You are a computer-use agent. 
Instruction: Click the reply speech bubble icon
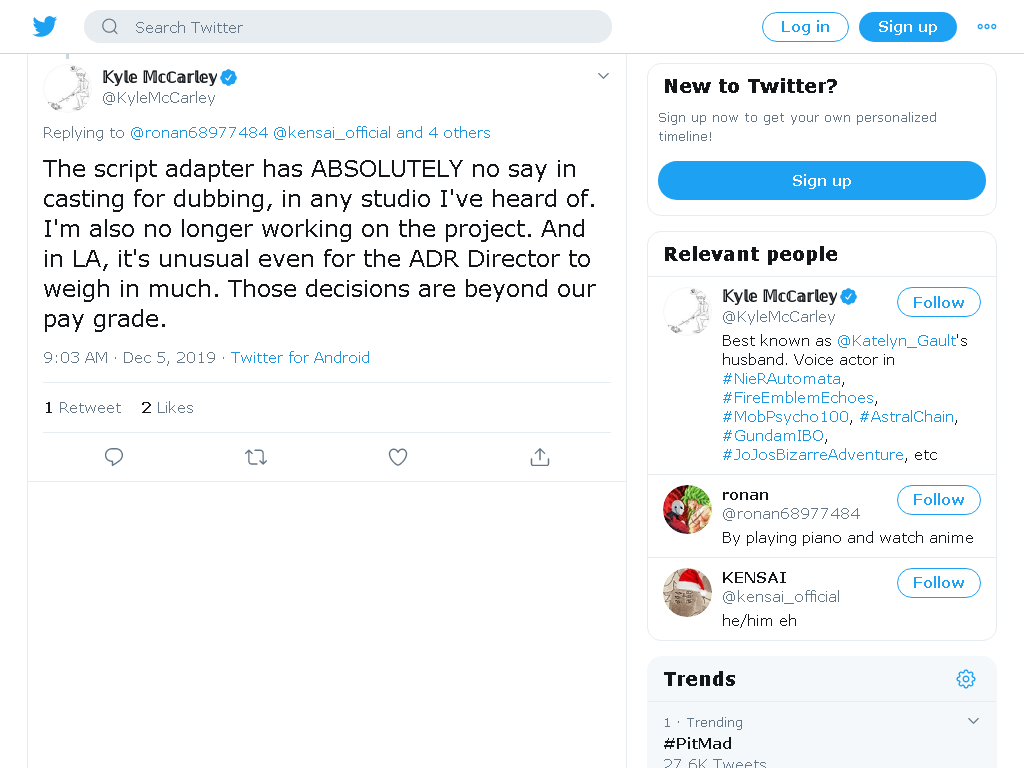[x=114, y=456]
